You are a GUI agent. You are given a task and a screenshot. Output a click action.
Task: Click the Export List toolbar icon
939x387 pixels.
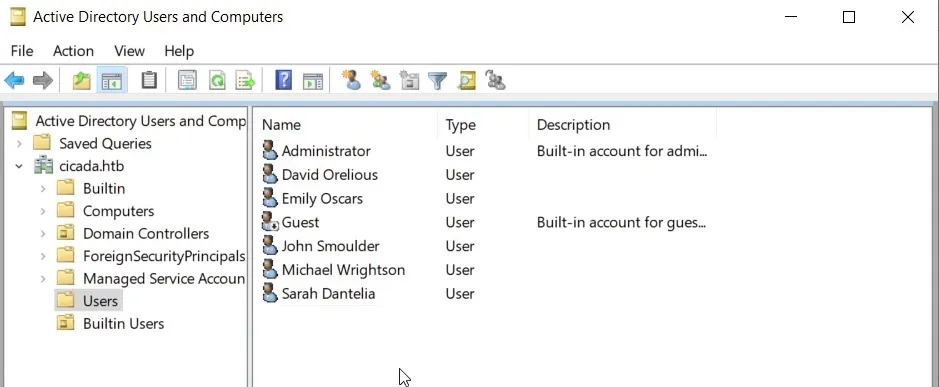tap(246, 80)
